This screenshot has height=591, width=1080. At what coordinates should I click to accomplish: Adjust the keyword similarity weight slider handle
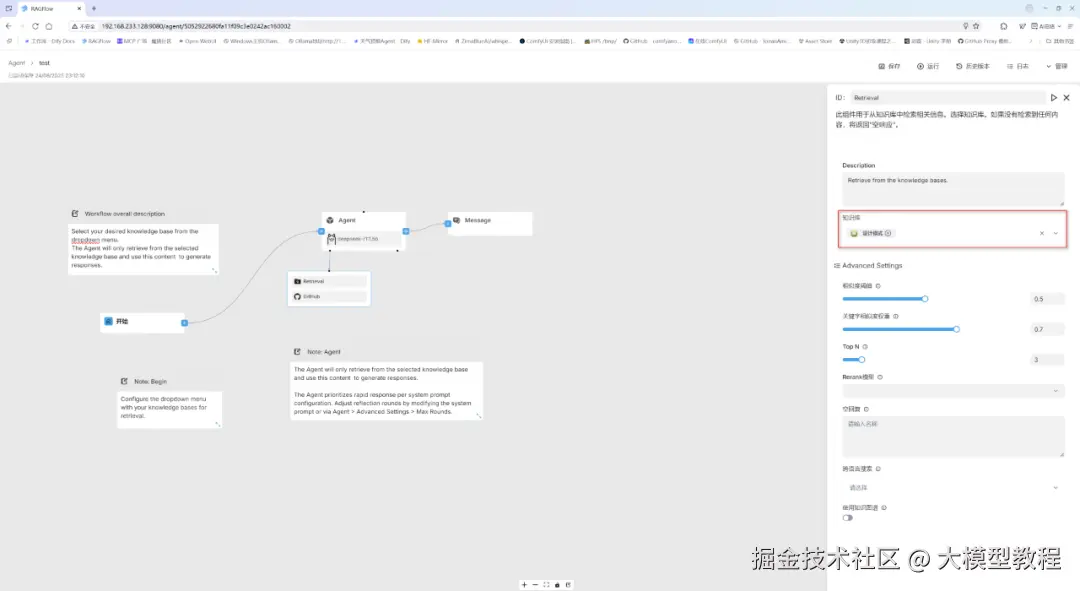pyautogui.click(x=957, y=329)
